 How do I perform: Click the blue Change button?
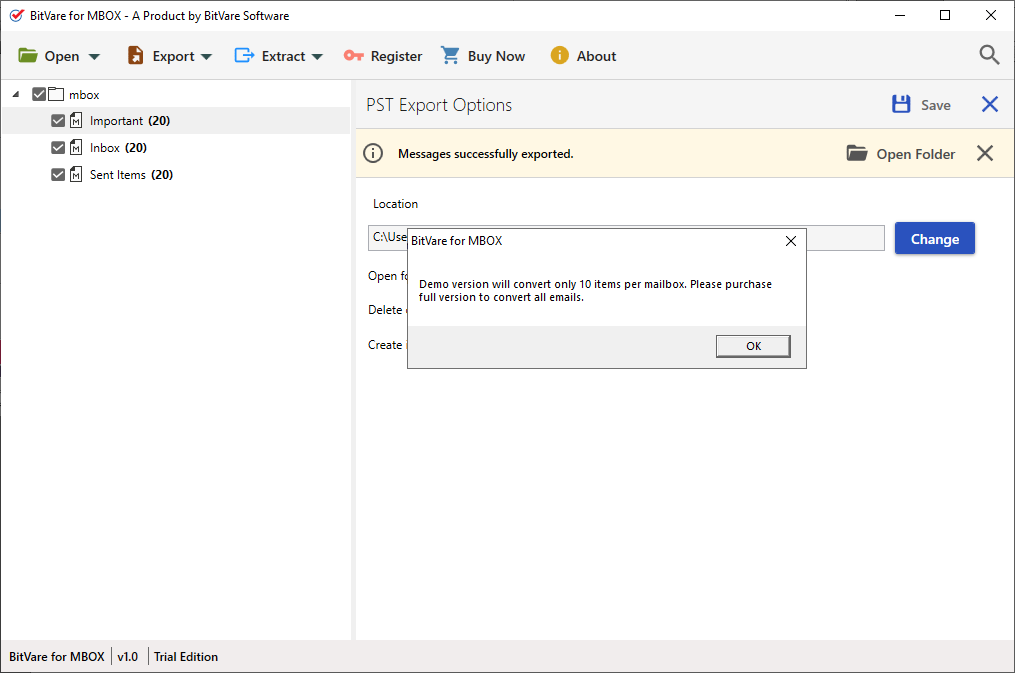tap(934, 239)
